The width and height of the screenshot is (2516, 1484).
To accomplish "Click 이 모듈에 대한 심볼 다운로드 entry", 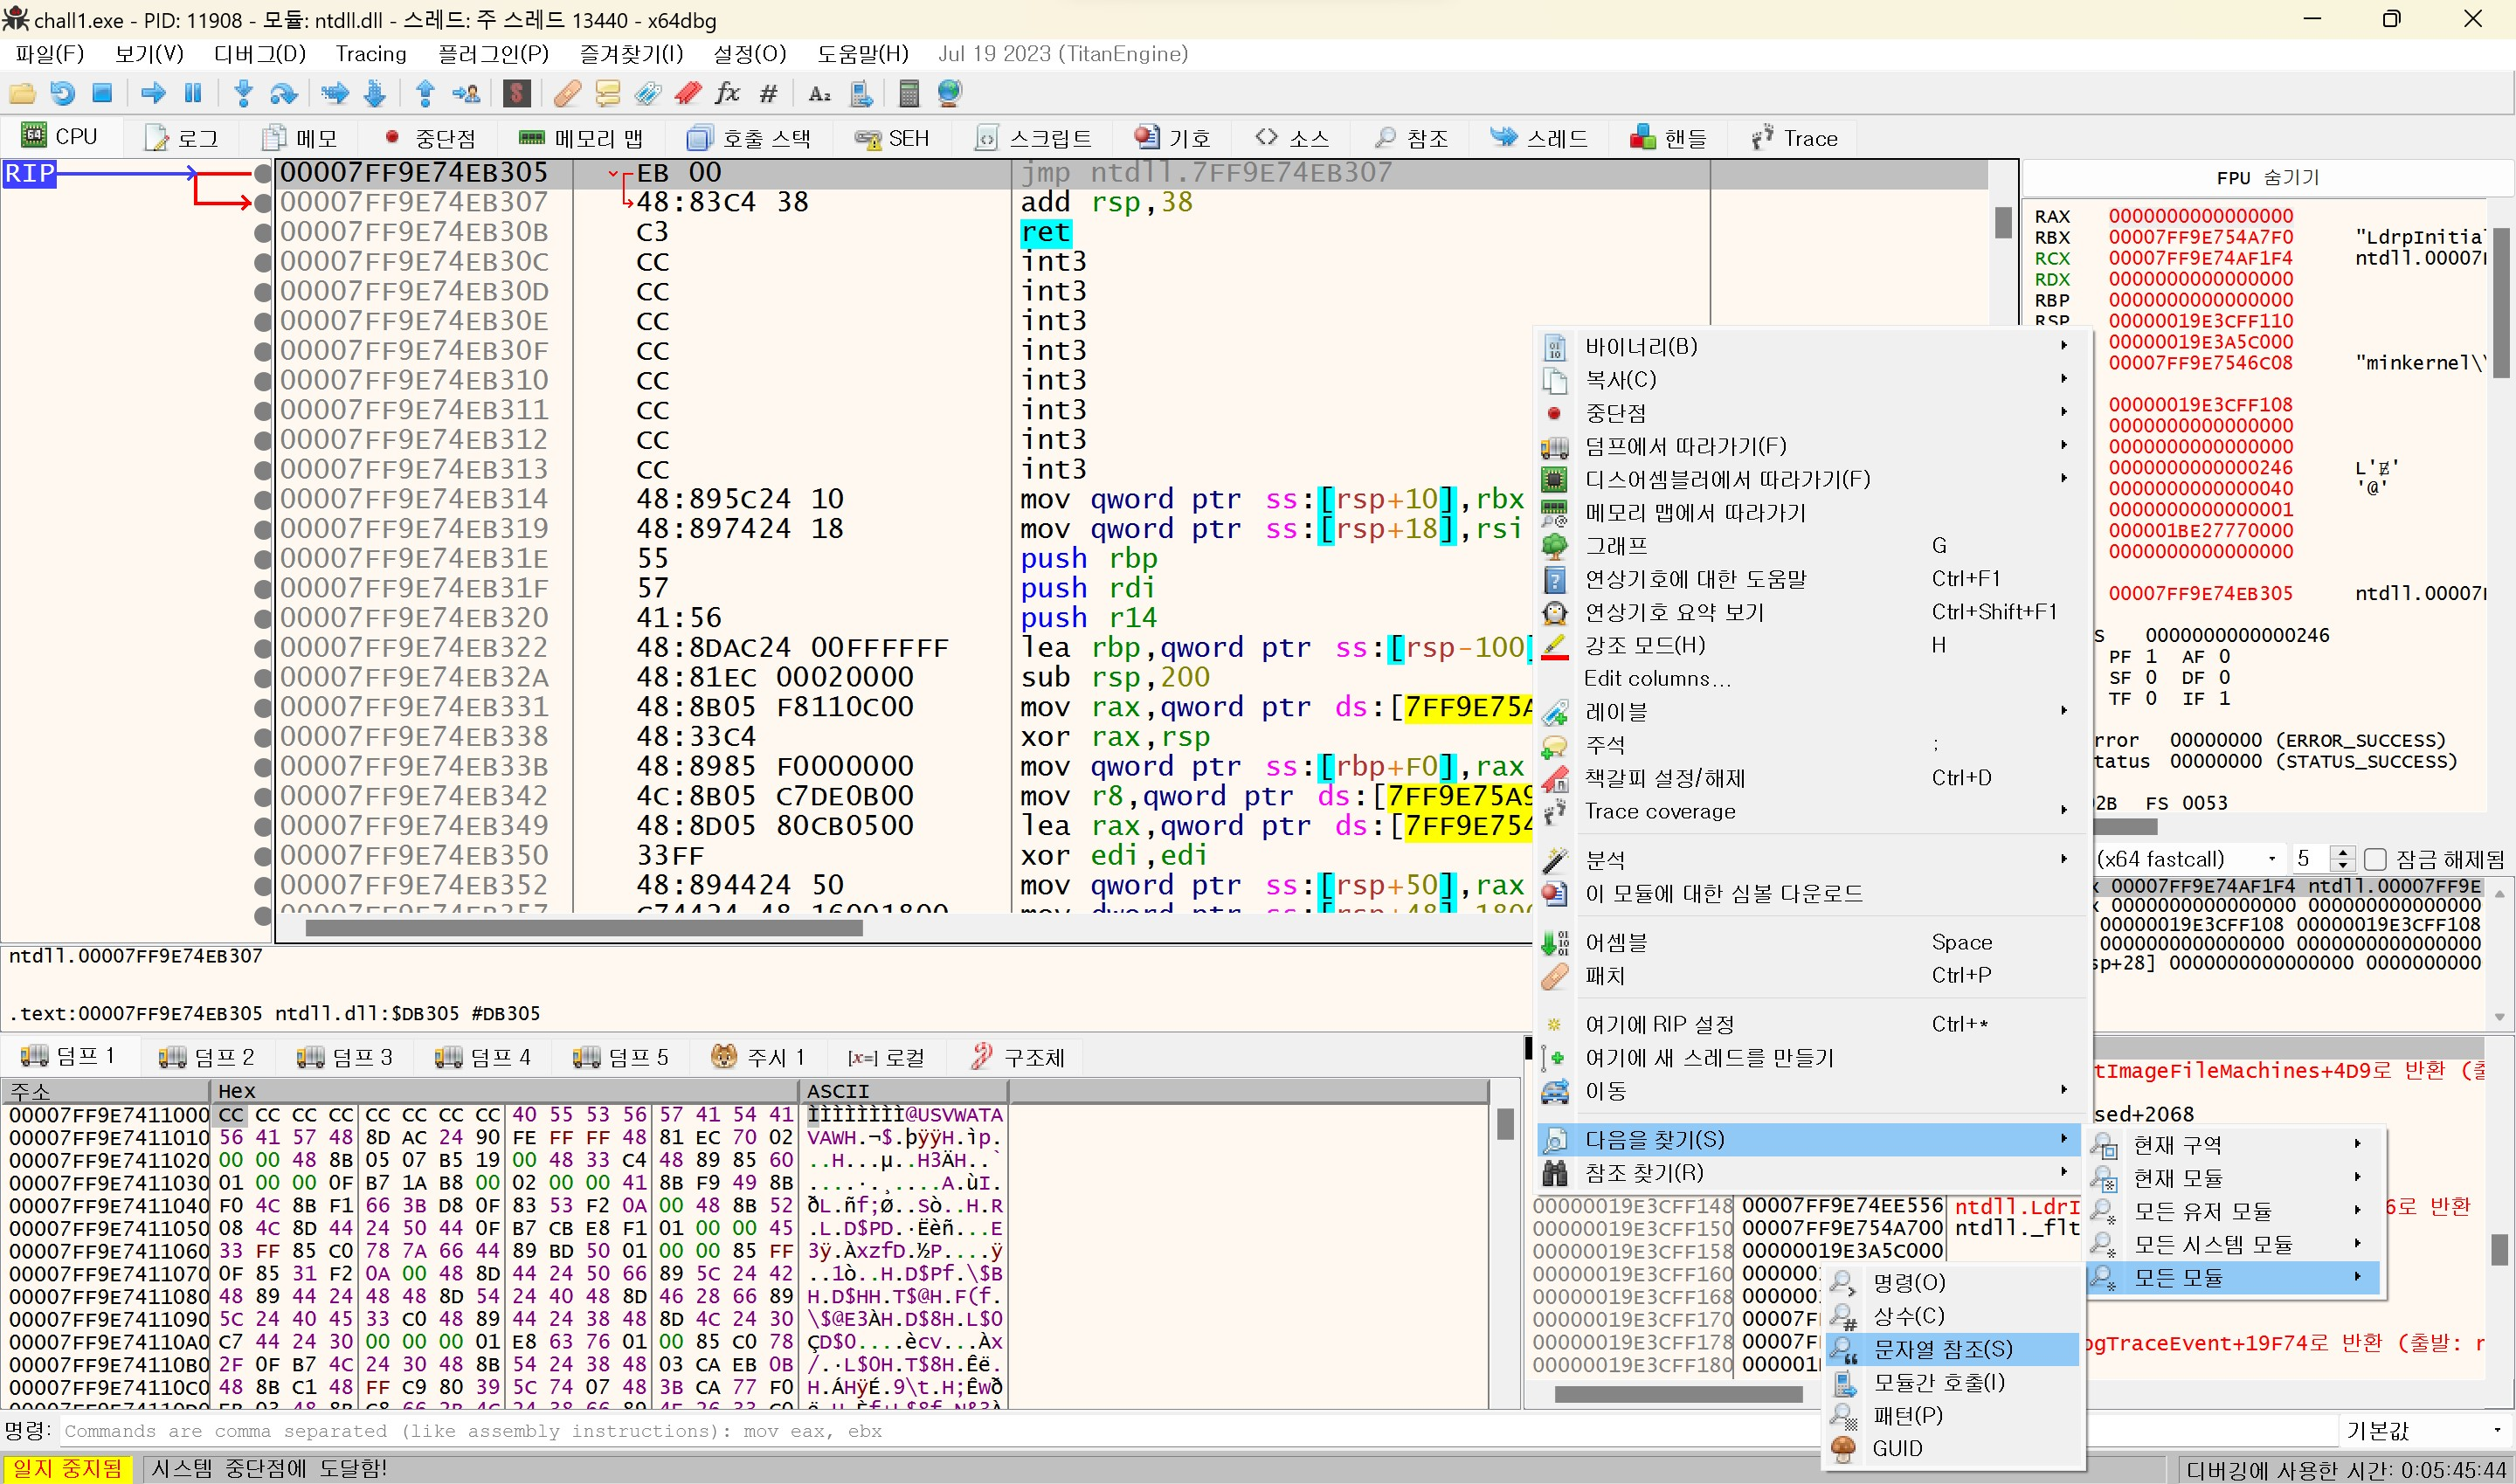I will click(1723, 893).
